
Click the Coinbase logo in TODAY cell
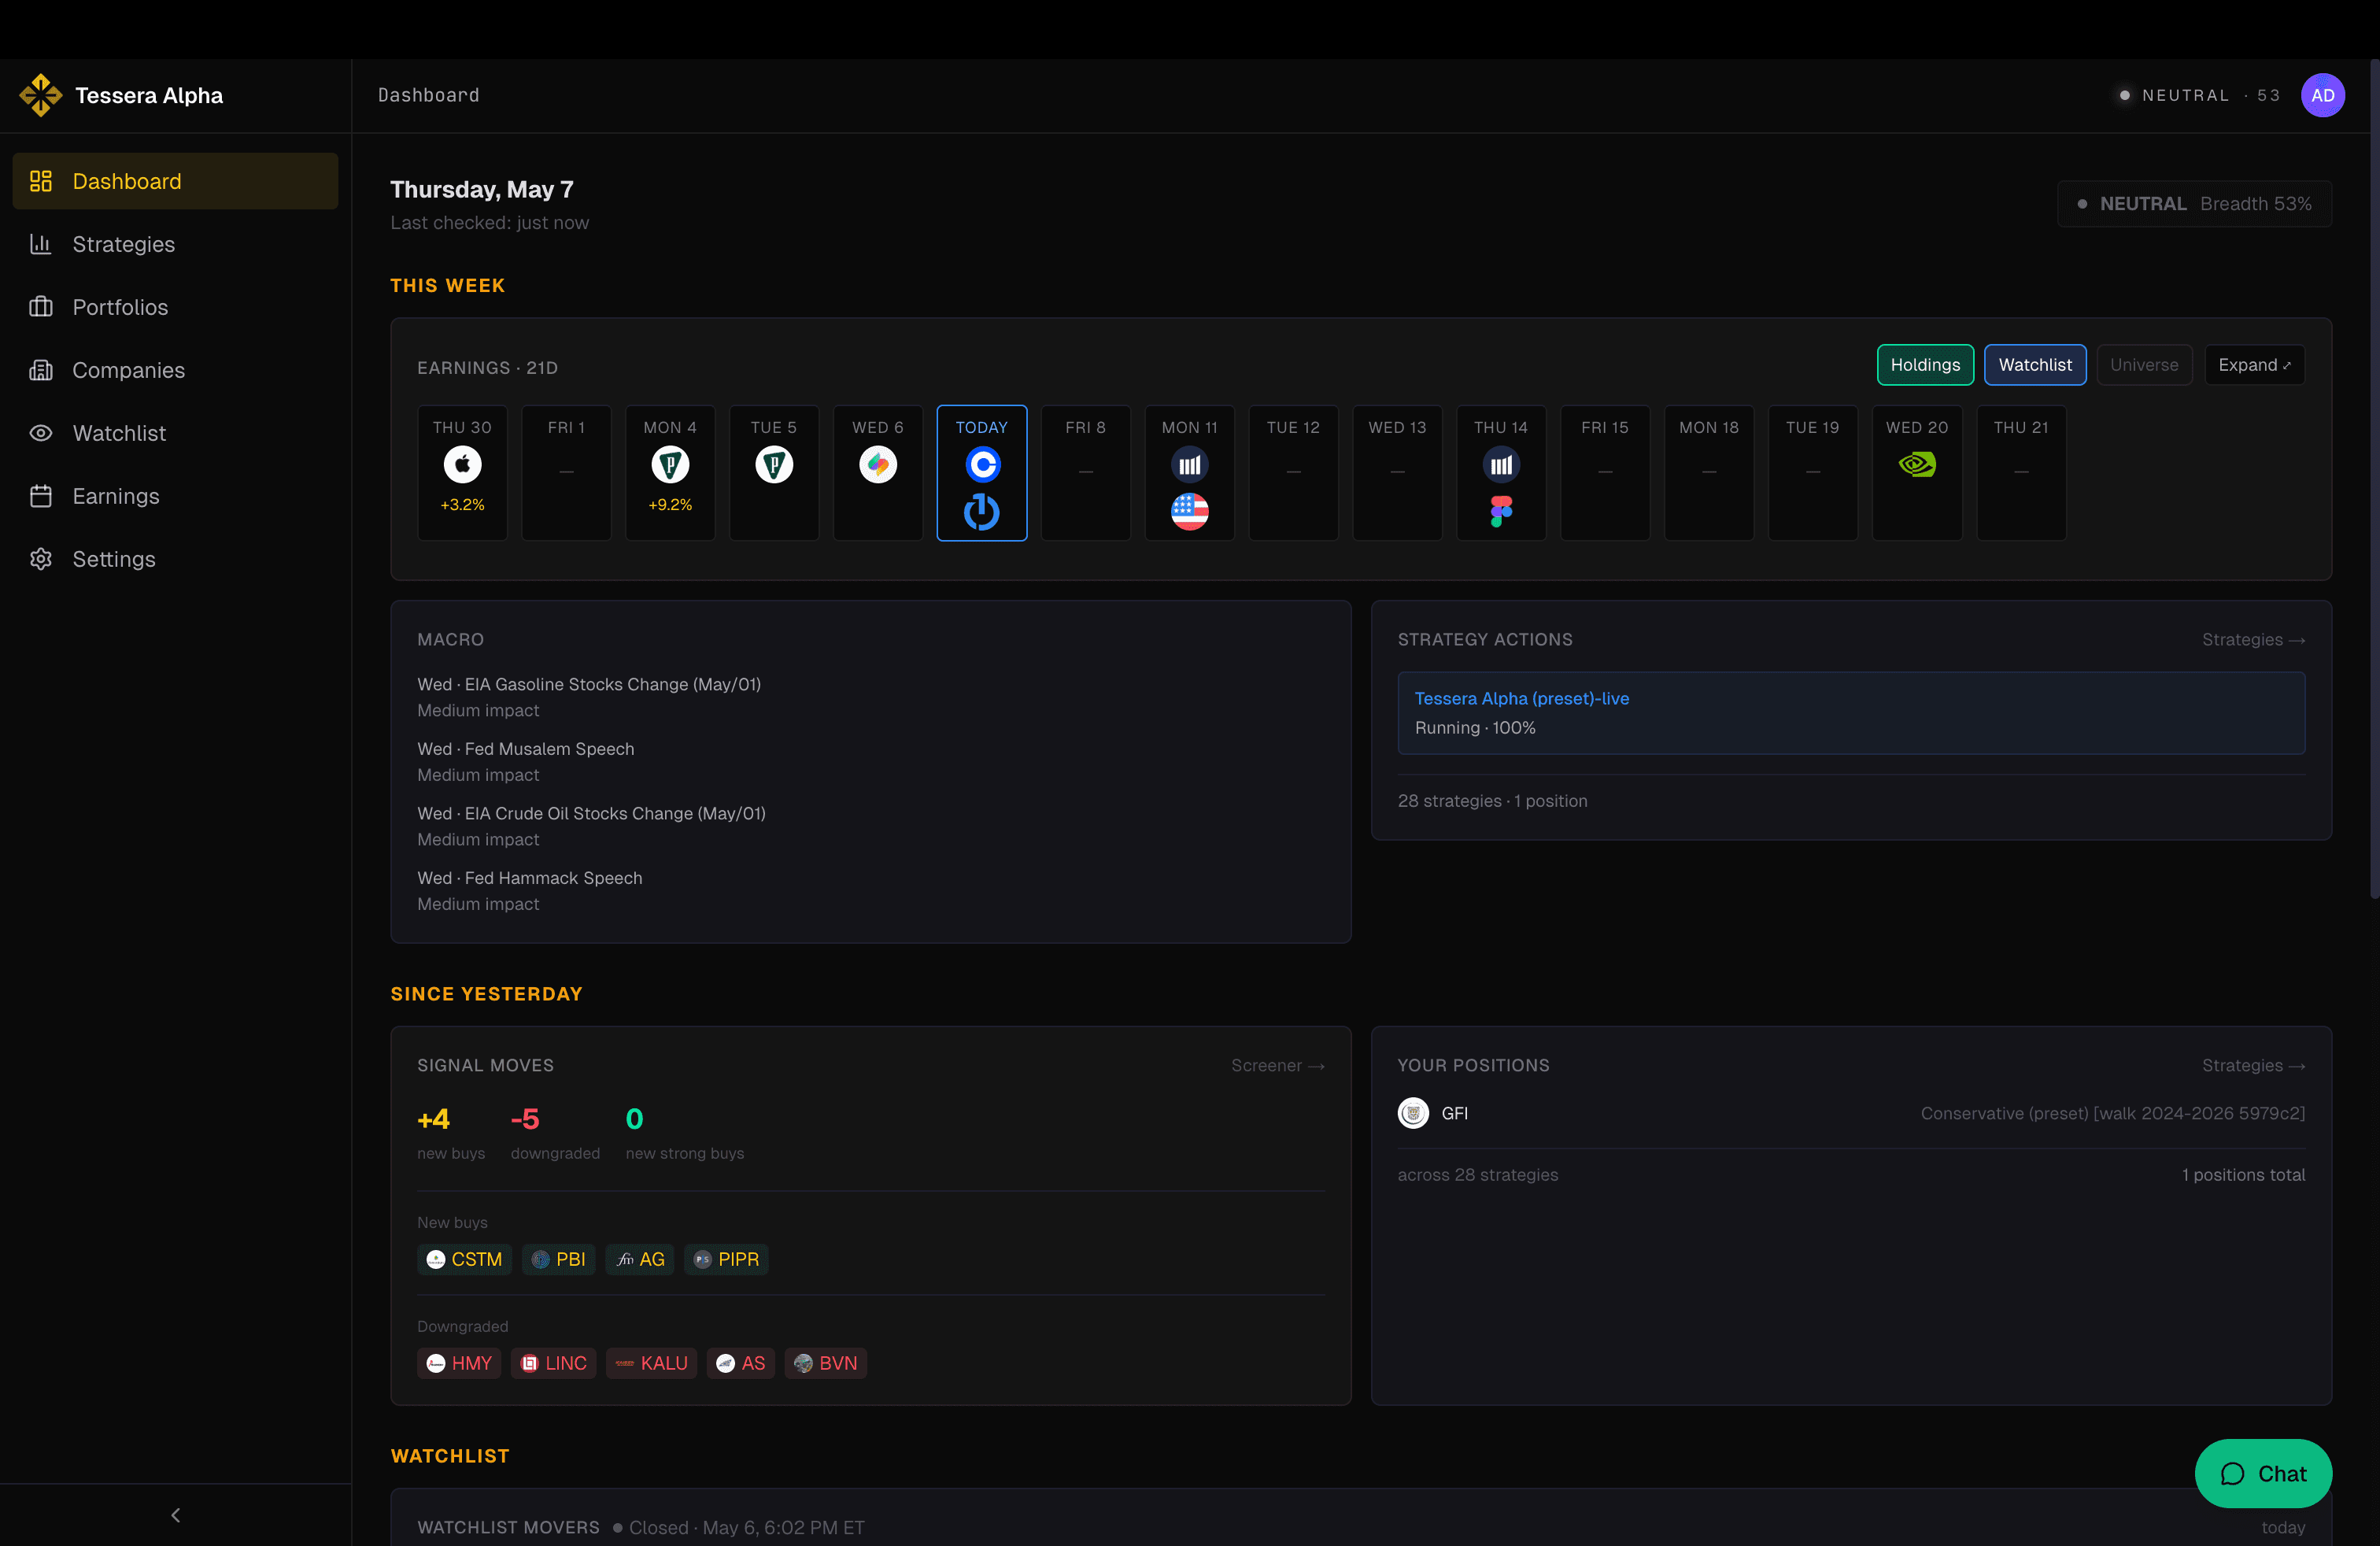(x=982, y=464)
